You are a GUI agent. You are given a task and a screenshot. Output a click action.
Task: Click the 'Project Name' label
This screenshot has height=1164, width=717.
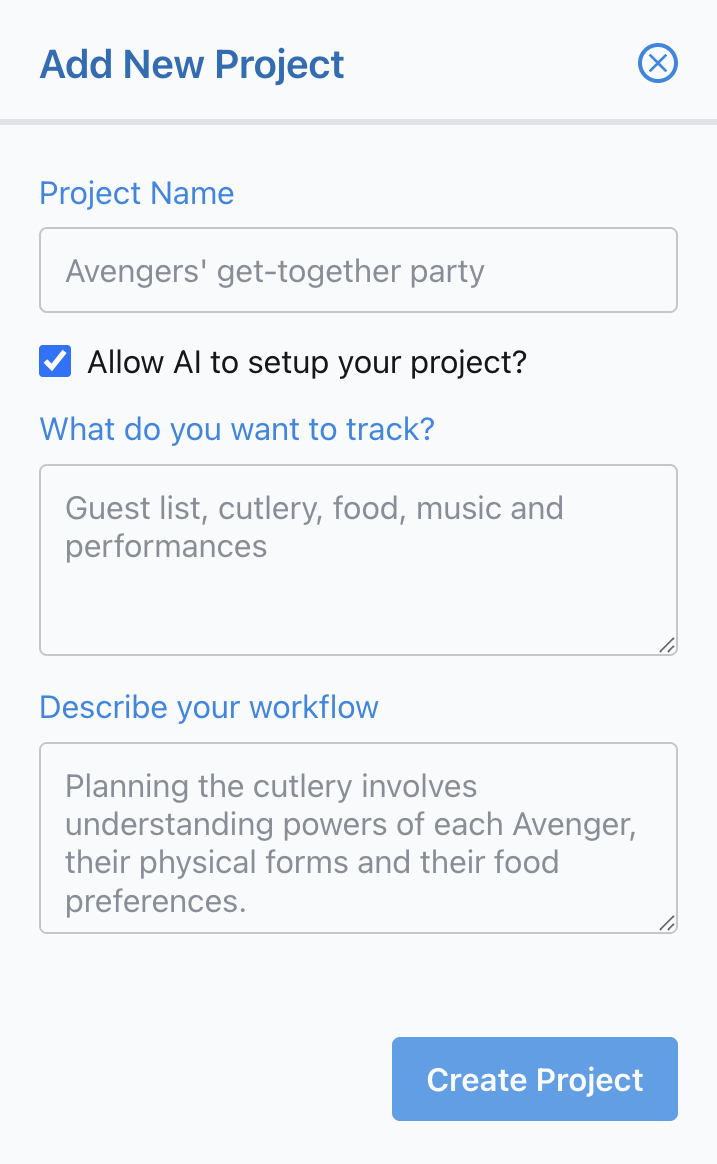click(x=136, y=193)
